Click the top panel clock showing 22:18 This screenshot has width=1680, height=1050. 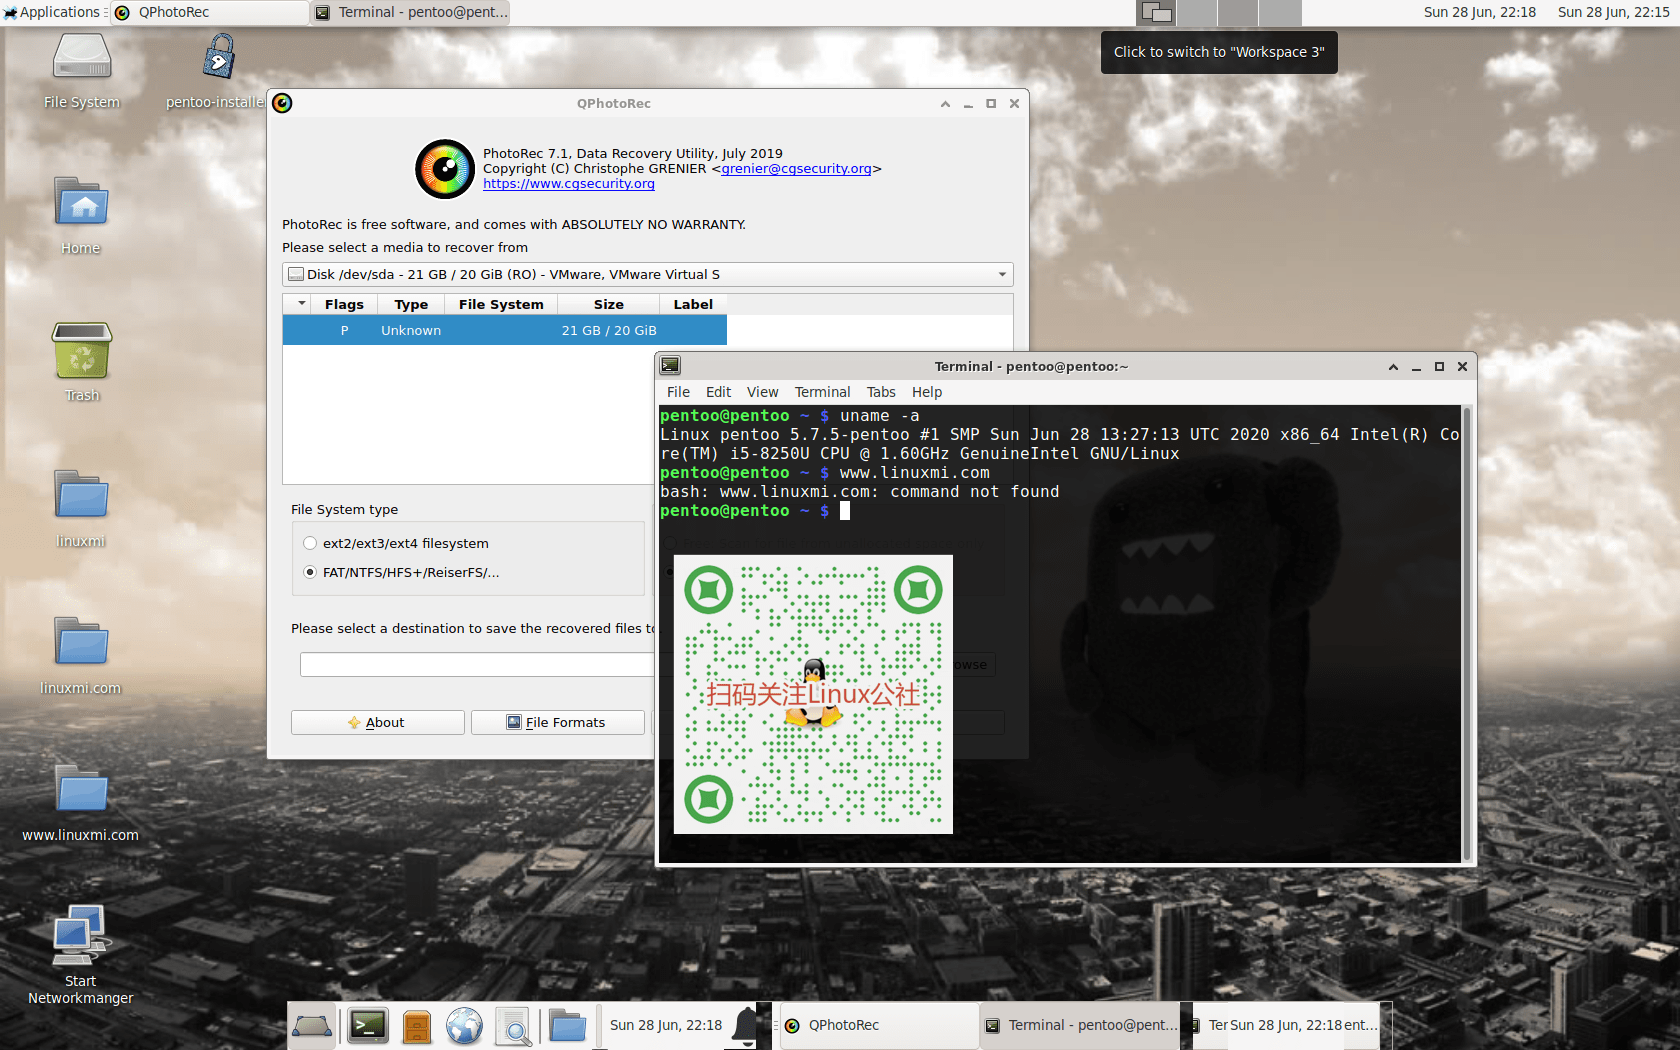pyautogui.click(x=1480, y=12)
